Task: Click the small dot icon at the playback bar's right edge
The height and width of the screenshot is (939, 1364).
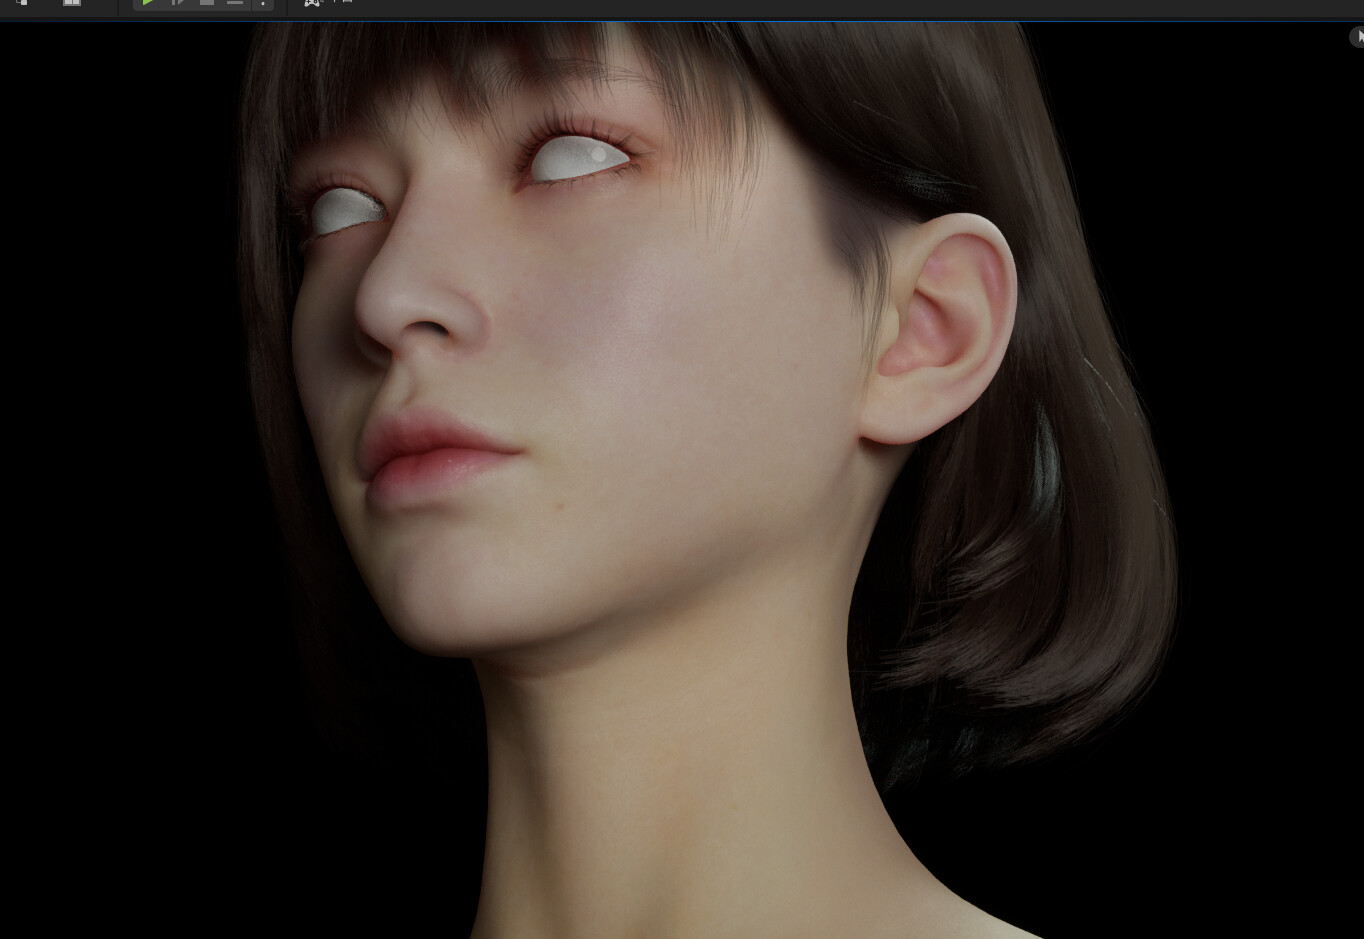Action: pos(261,3)
